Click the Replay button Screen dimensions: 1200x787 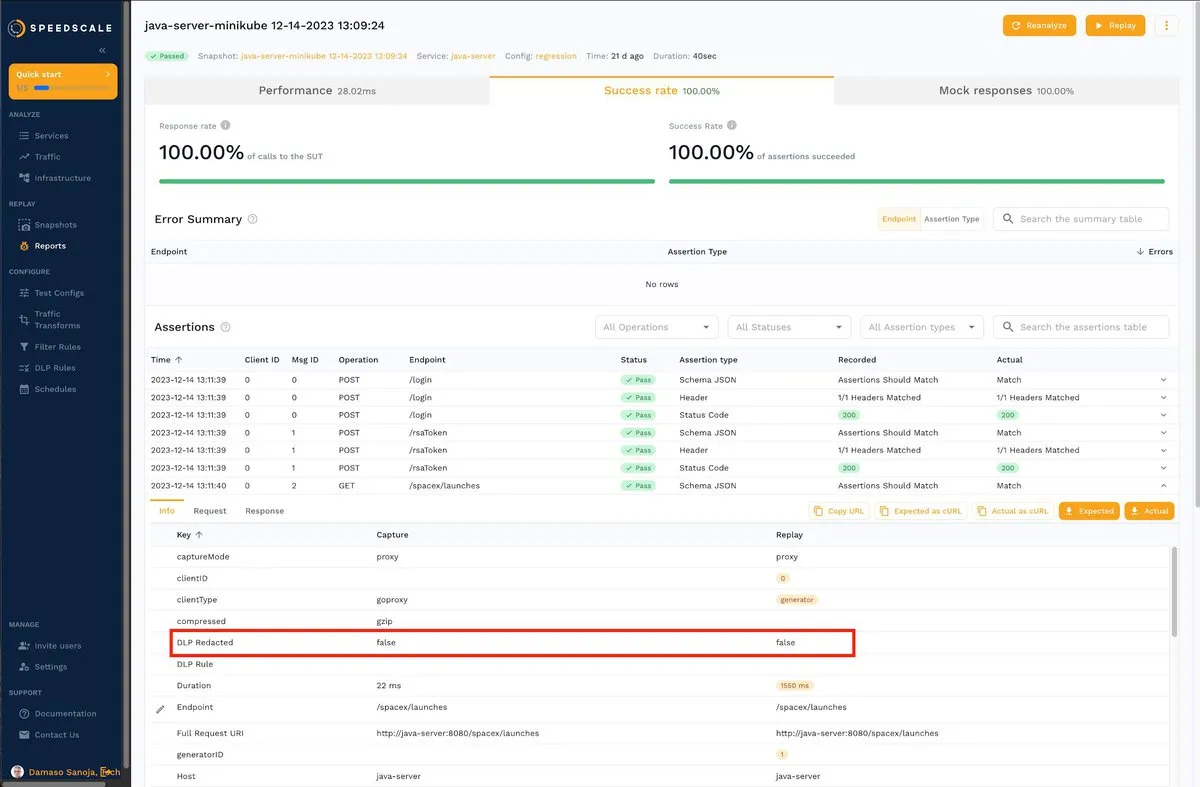[1114, 26]
